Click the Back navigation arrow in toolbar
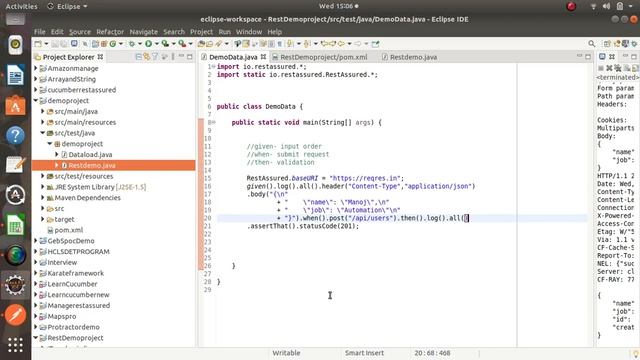 (x=341, y=44)
